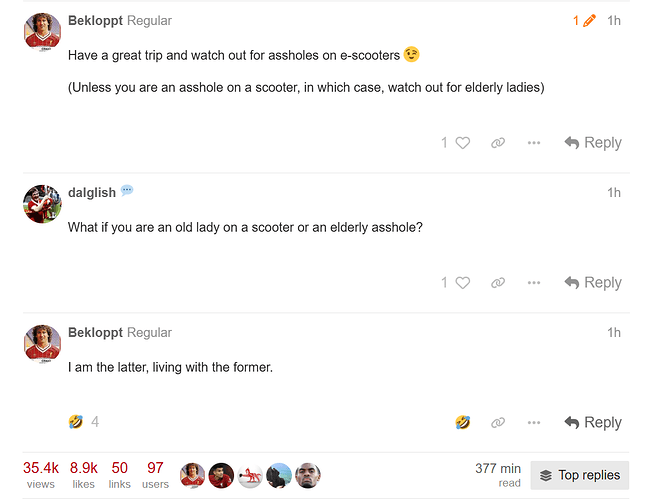Expand more options on 'I am the latter' post
The width and height of the screenshot is (662, 500).
coord(534,422)
